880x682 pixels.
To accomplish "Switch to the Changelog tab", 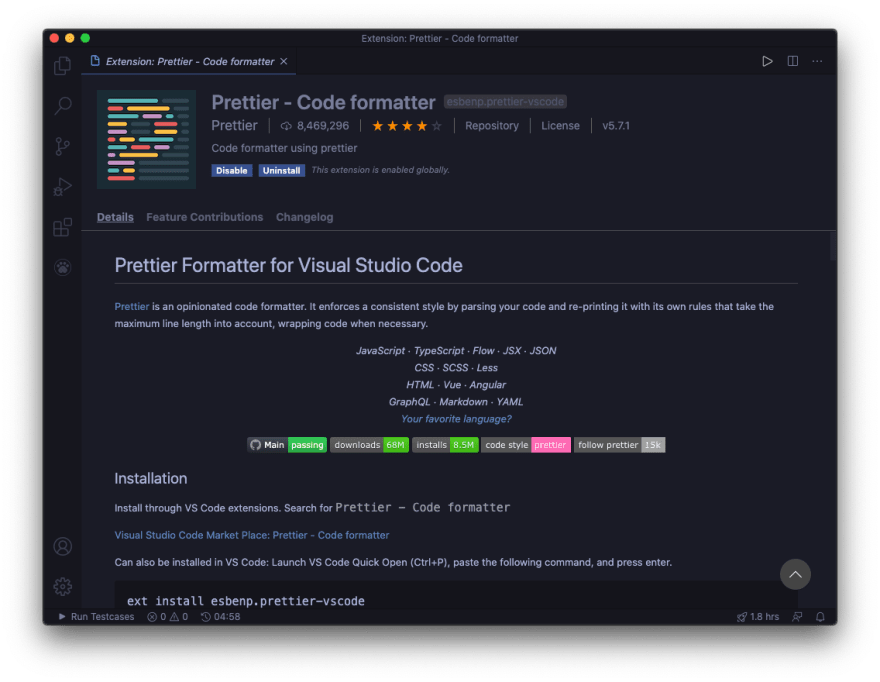I will click(304, 217).
